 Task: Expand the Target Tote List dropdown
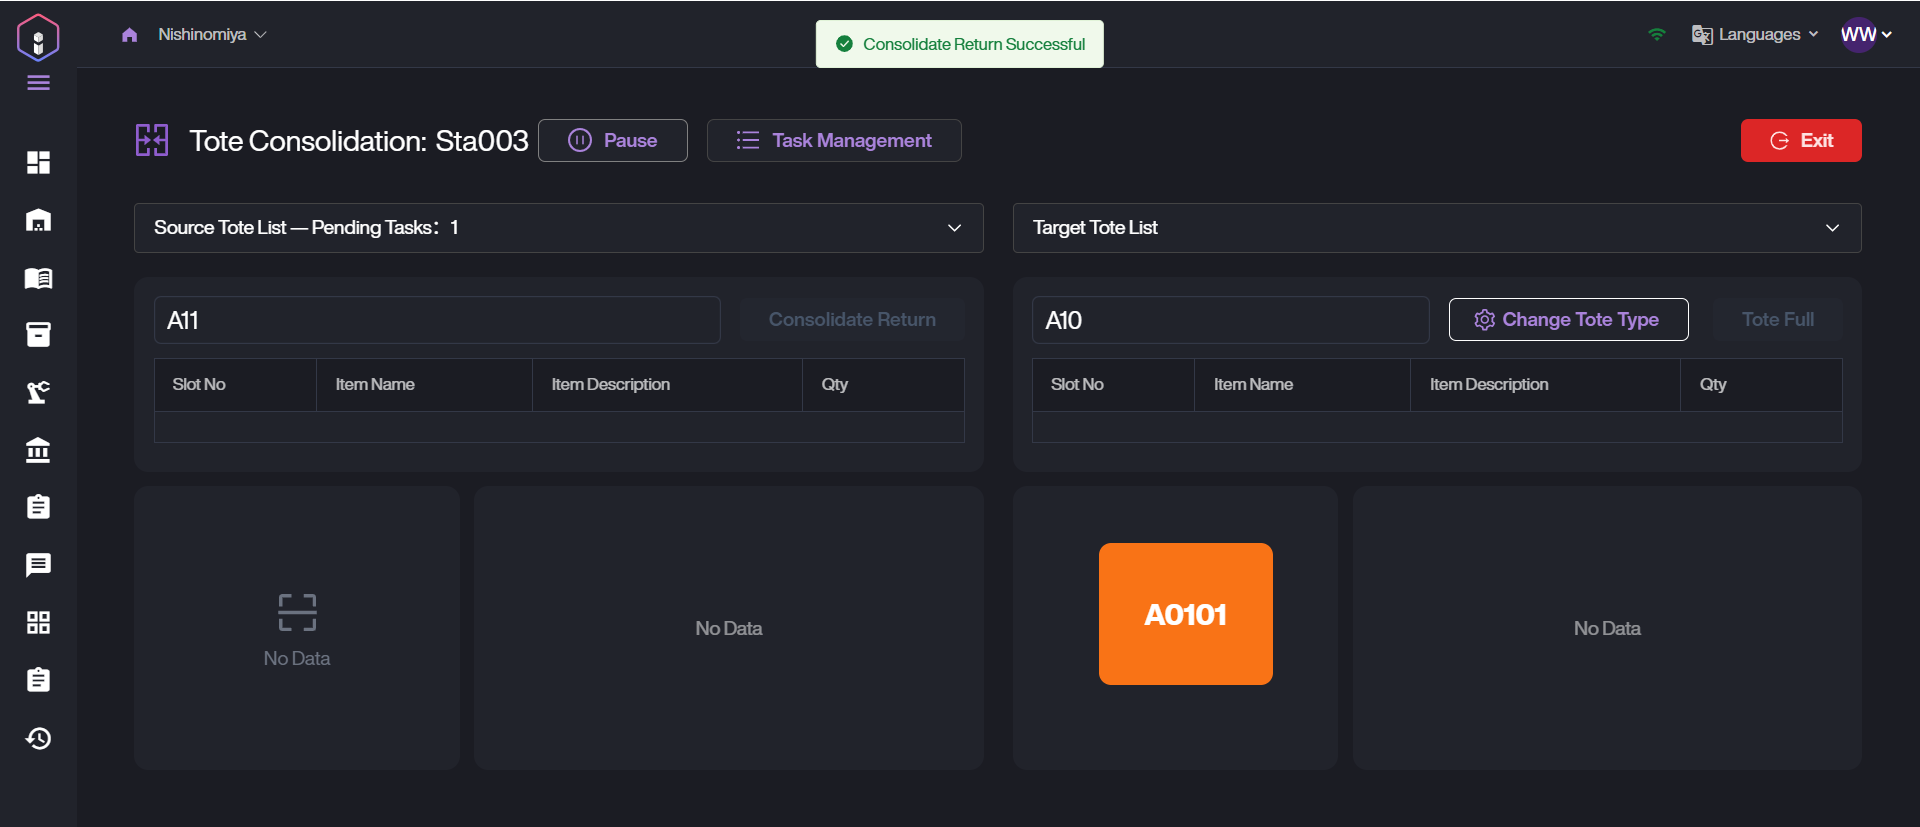[x=1436, y=228]
